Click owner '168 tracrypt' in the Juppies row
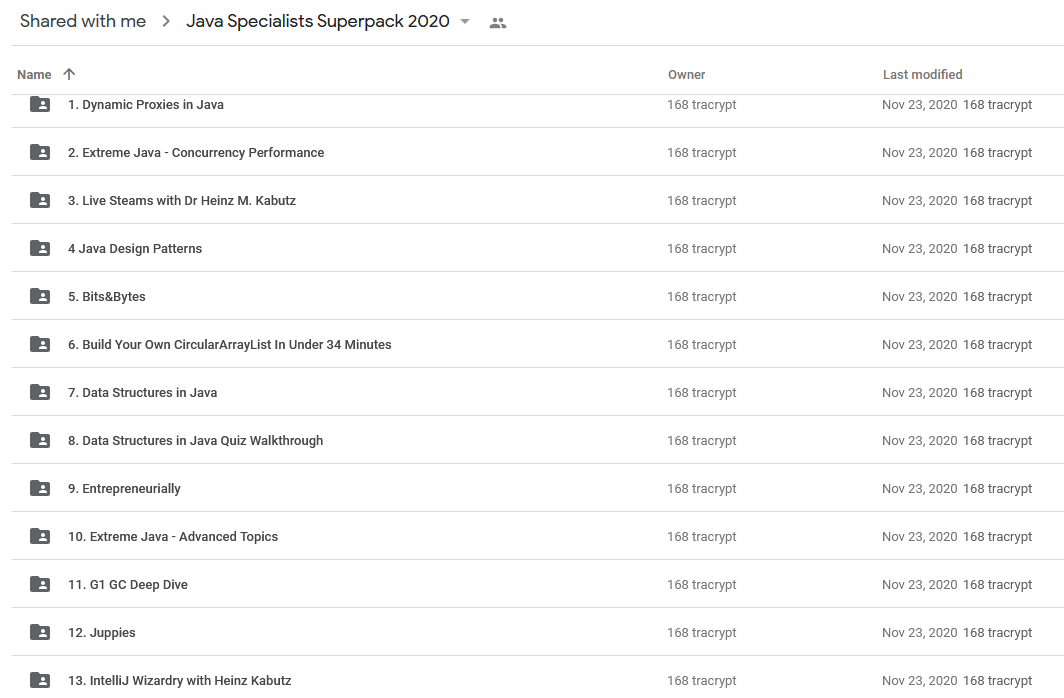 (702, 633)
